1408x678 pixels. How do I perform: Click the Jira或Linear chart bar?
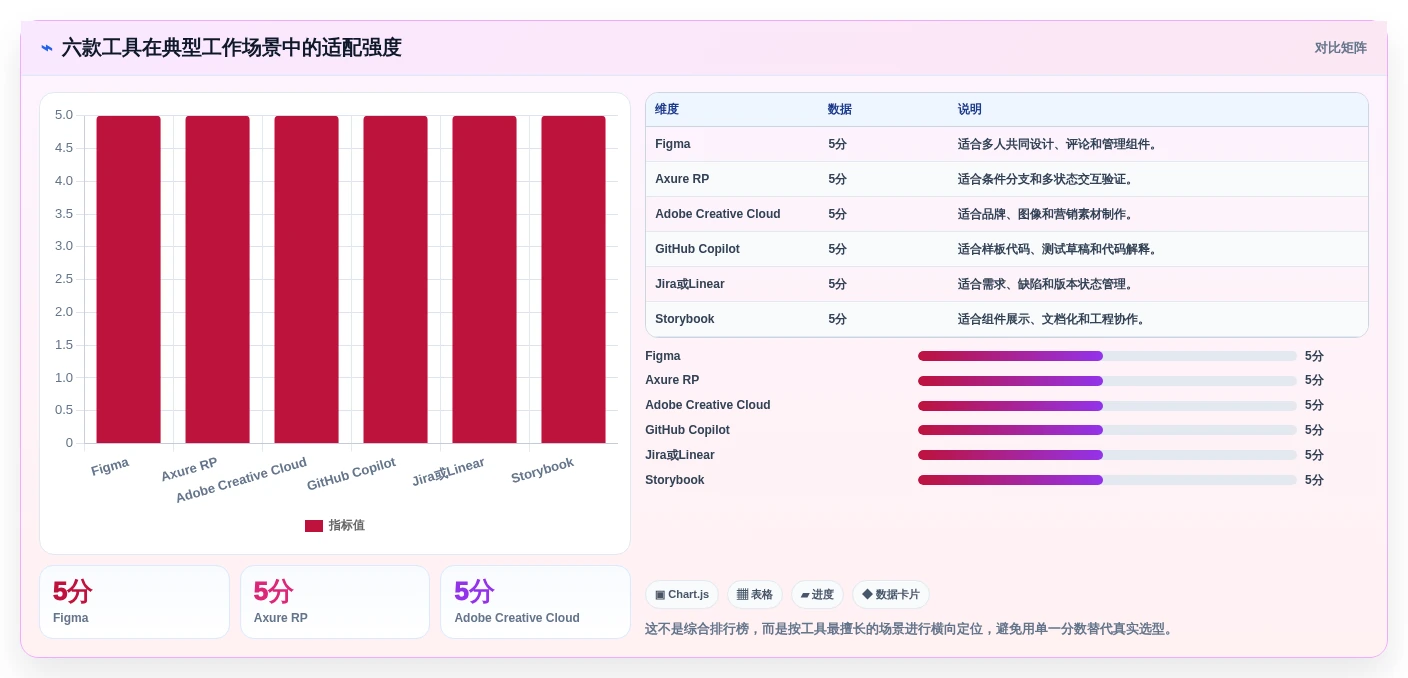[x=484, y=279]
